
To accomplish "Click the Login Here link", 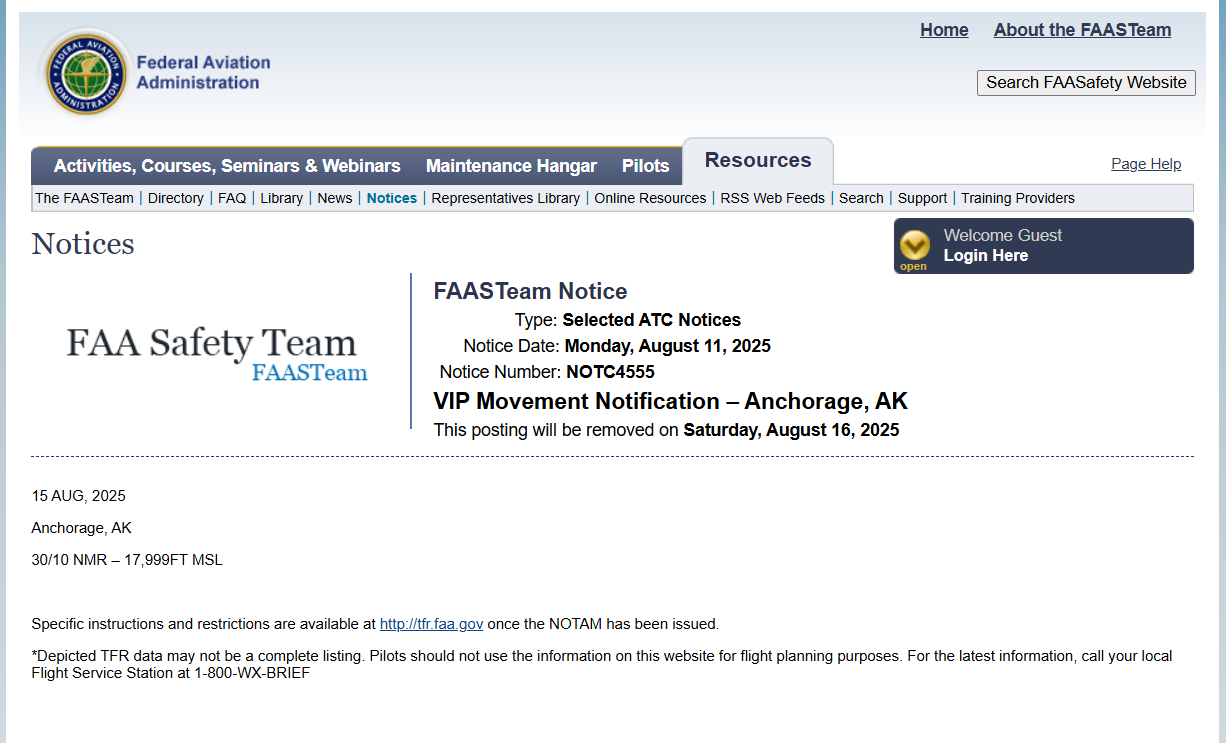I will (985, 256).
